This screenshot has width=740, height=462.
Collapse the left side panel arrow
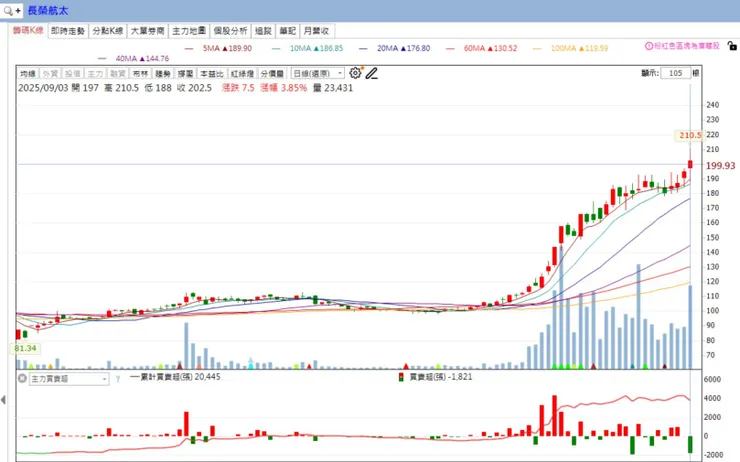(x=3, y=400)
